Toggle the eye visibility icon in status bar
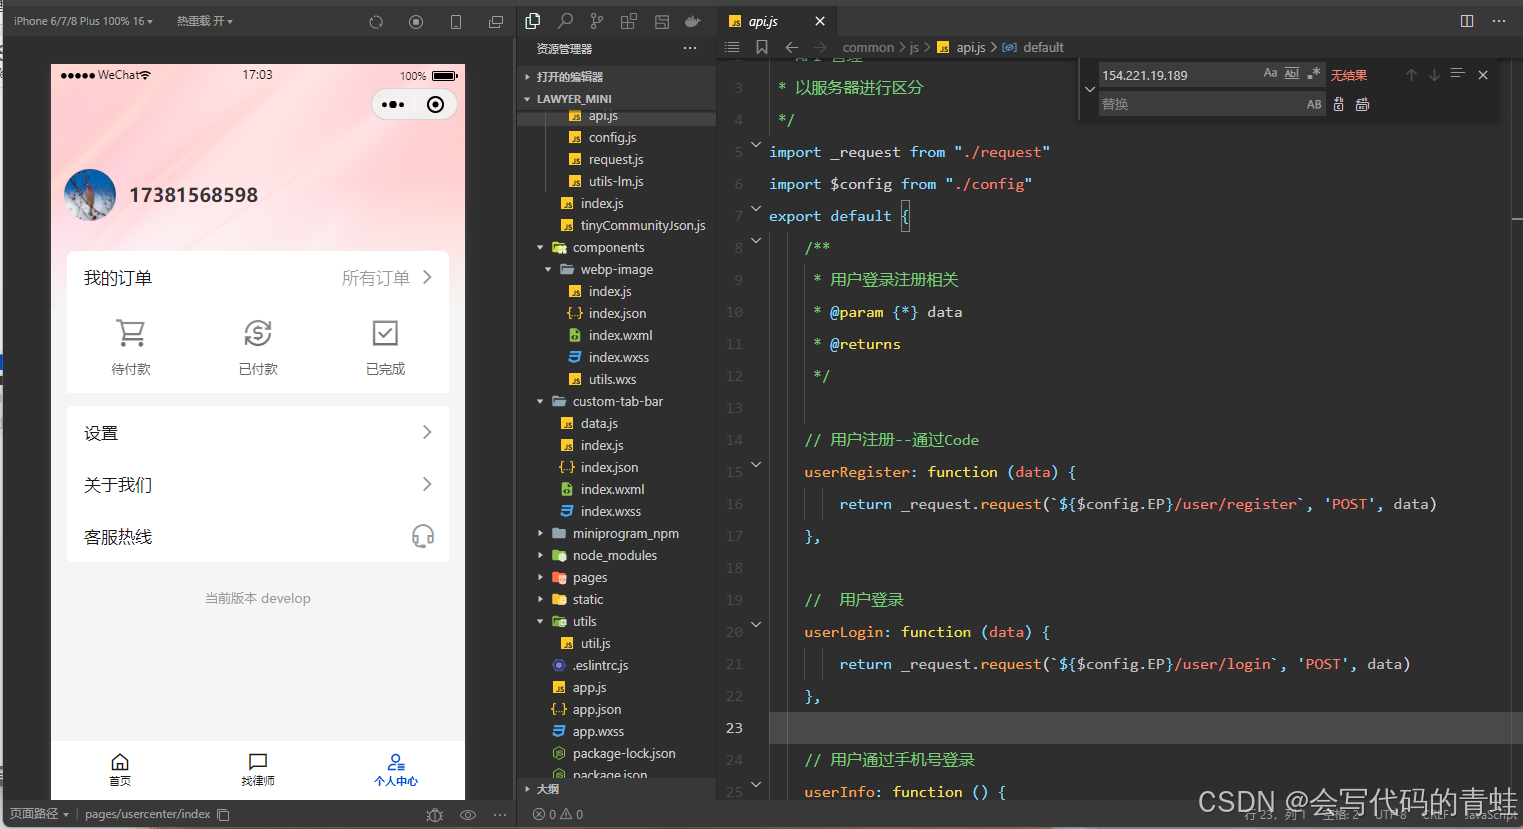Image resolution: width=1523 pixels, height=829 pixels. (x=468, y=815)
